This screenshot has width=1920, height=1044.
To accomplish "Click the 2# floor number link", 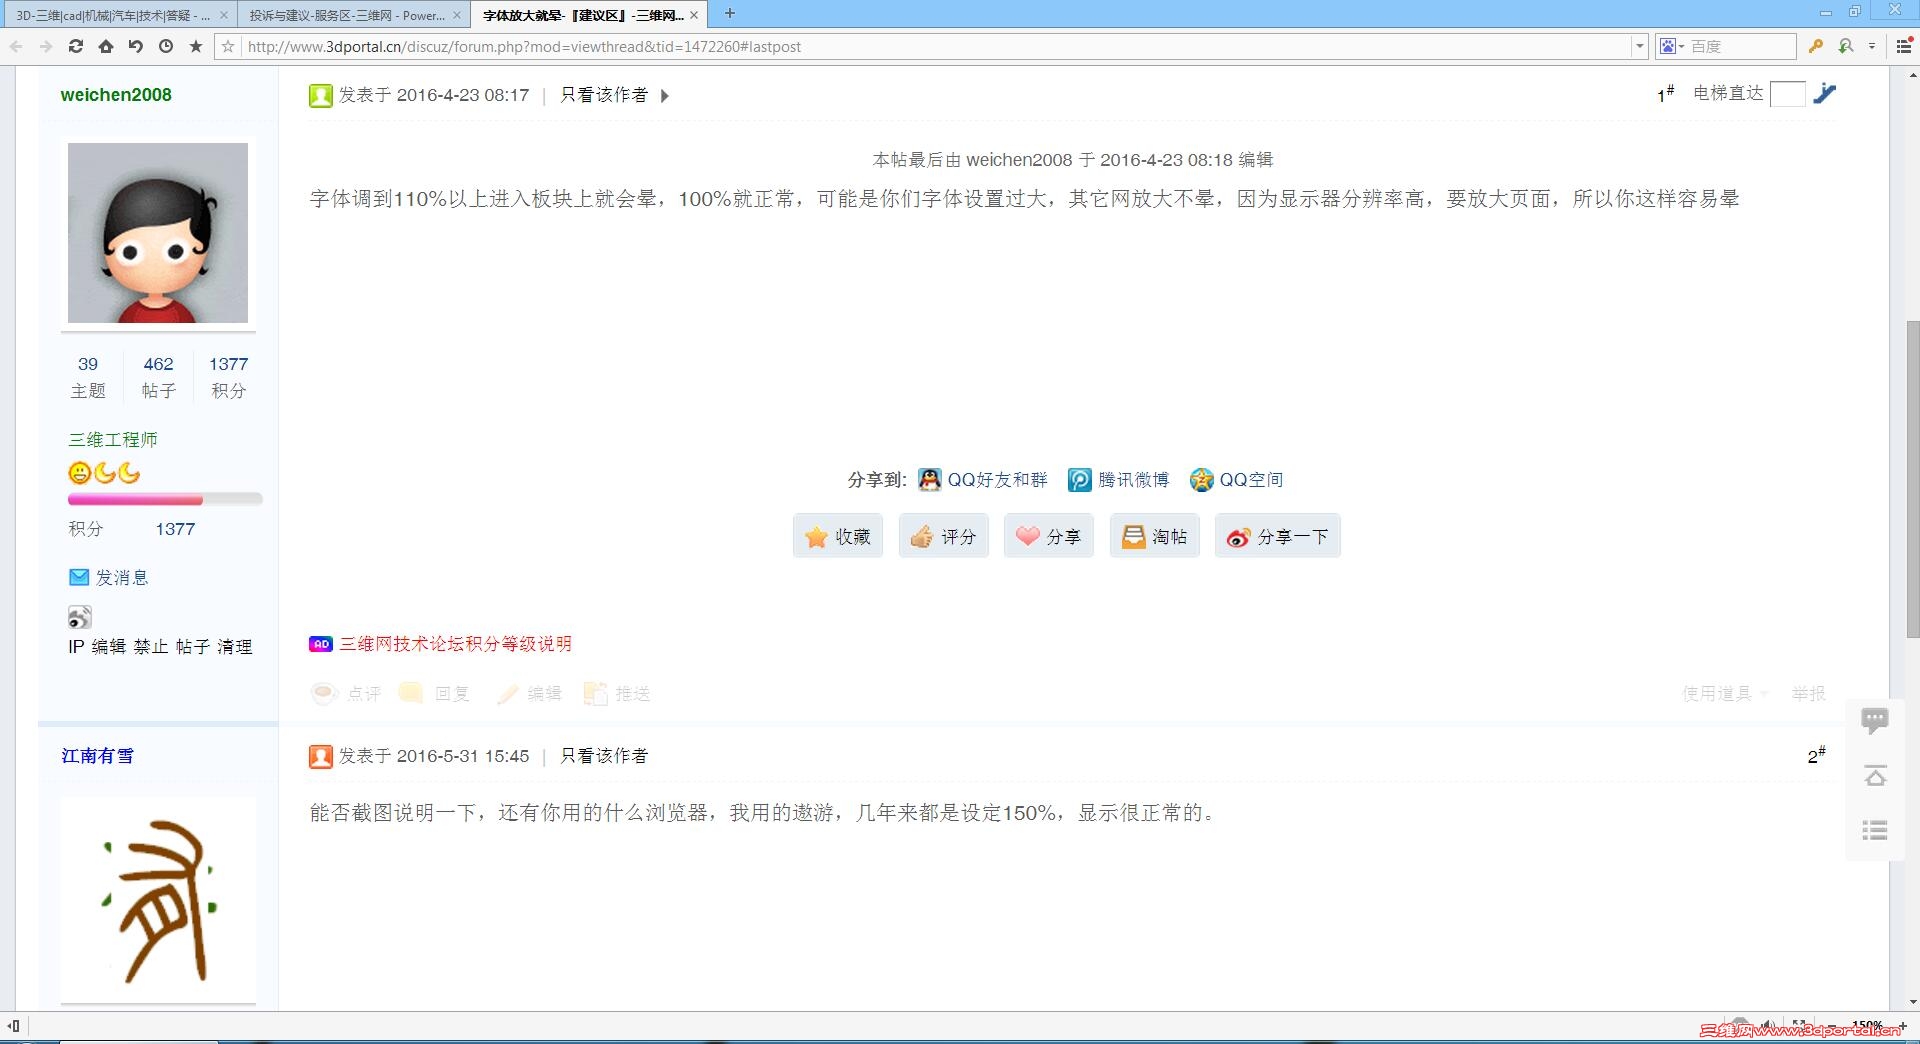I will pos(1816,755).
